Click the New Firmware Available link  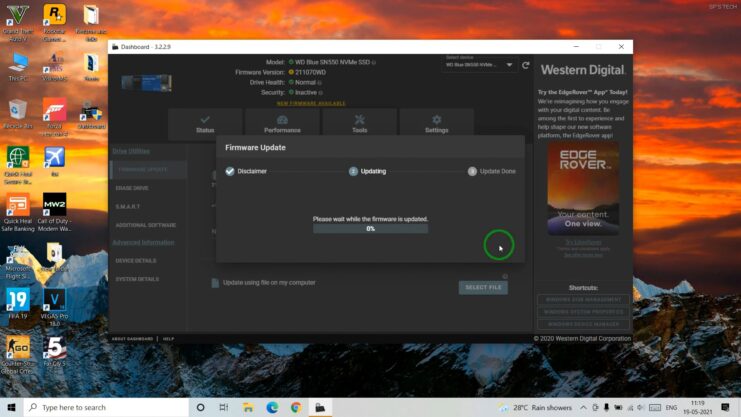coord(311,103)
